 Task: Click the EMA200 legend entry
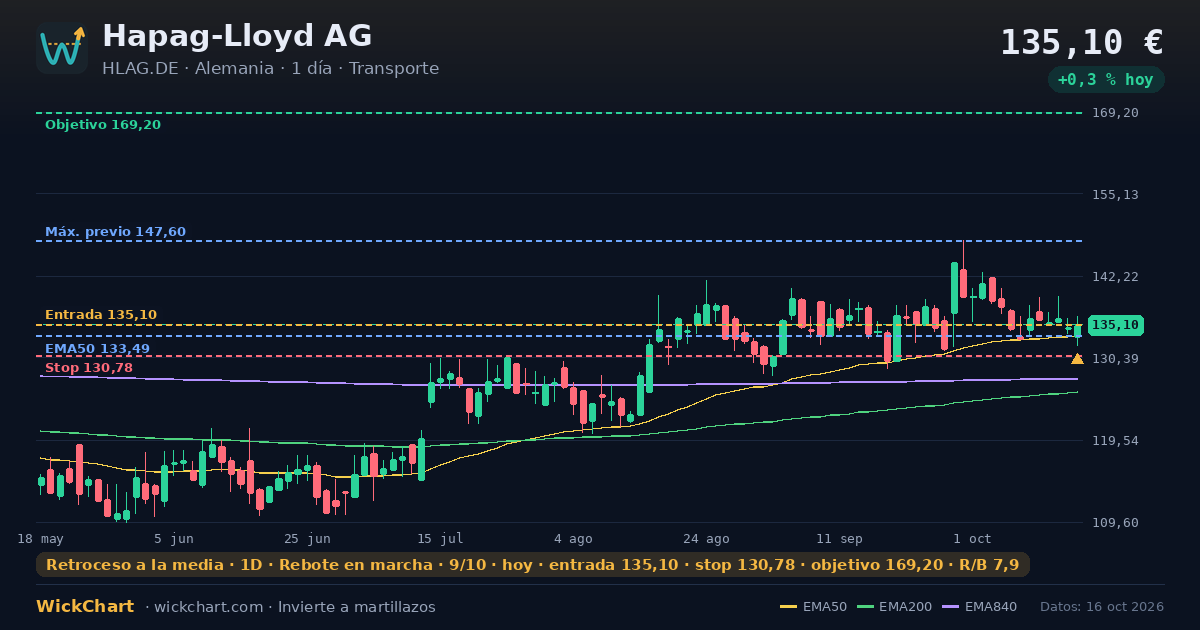(x=894, y=607)
